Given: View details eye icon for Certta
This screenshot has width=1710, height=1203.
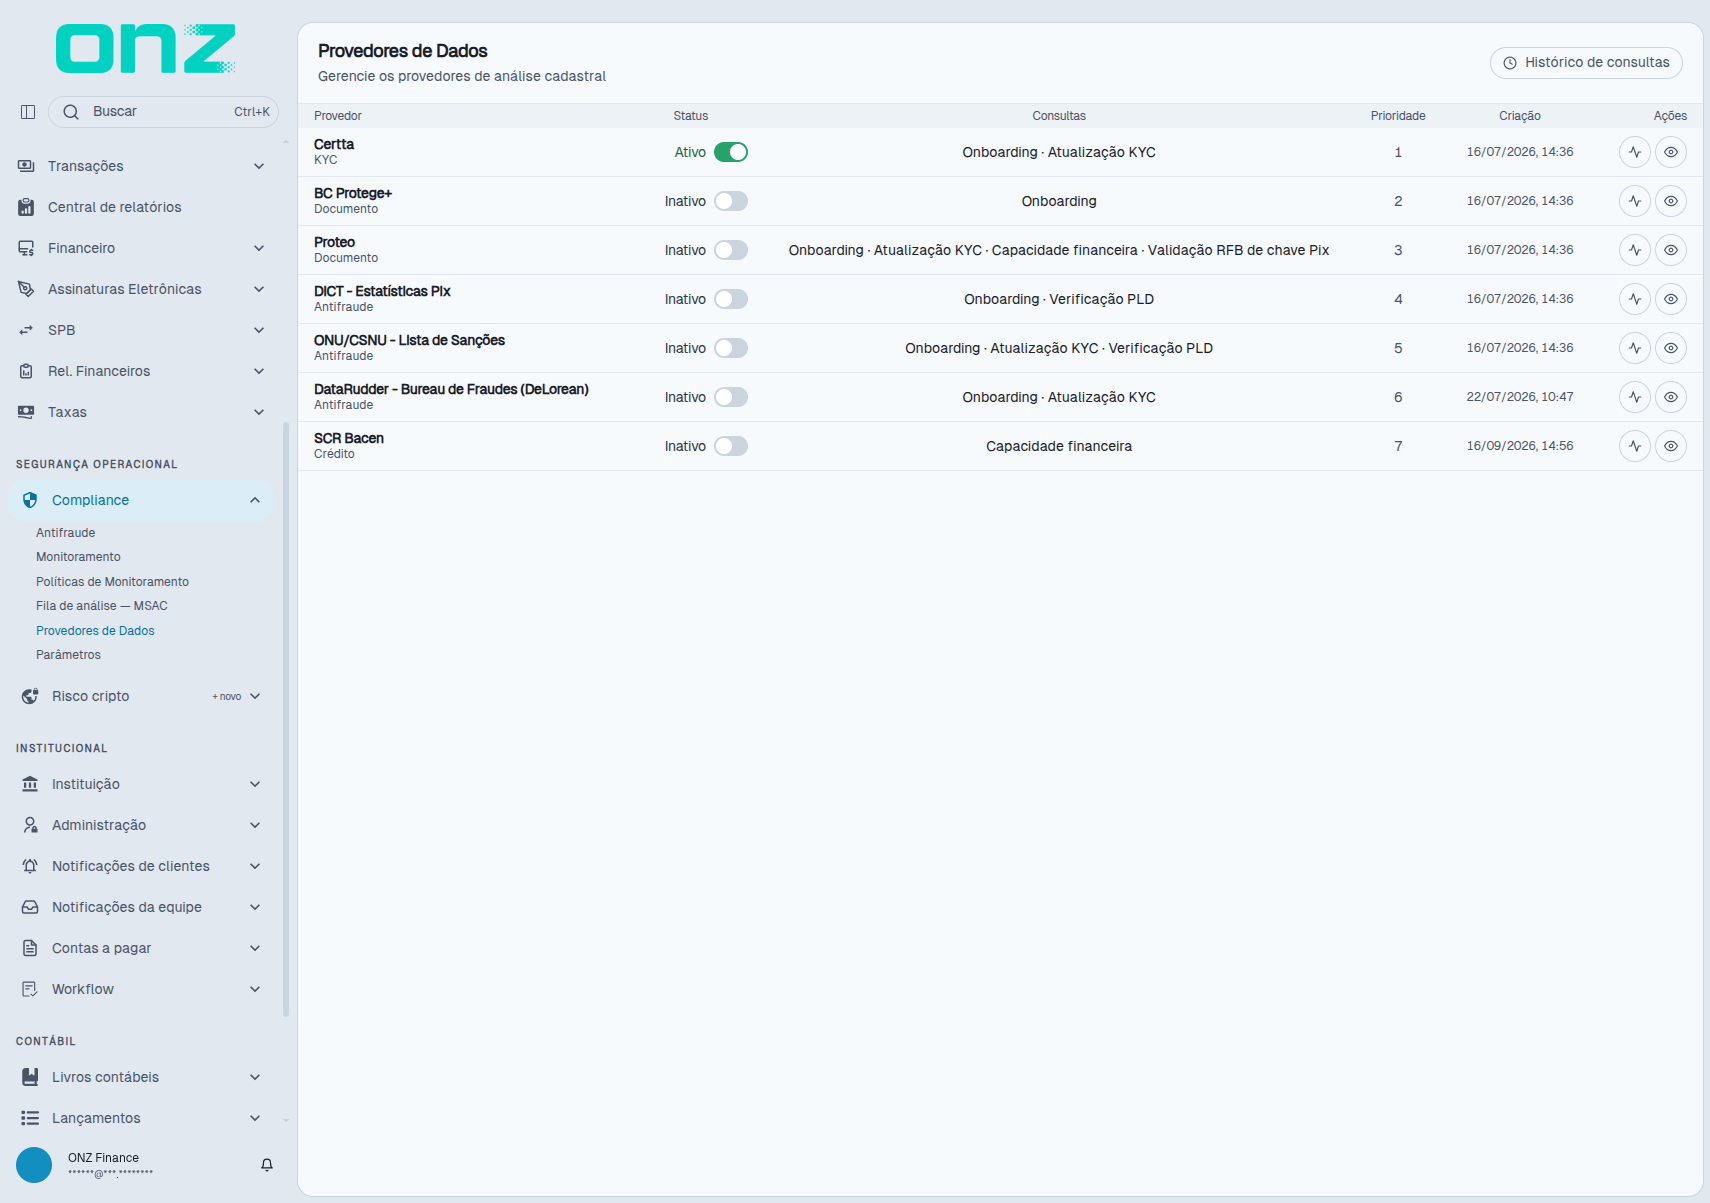Looking at the screenshot, I should [1671, 152].
